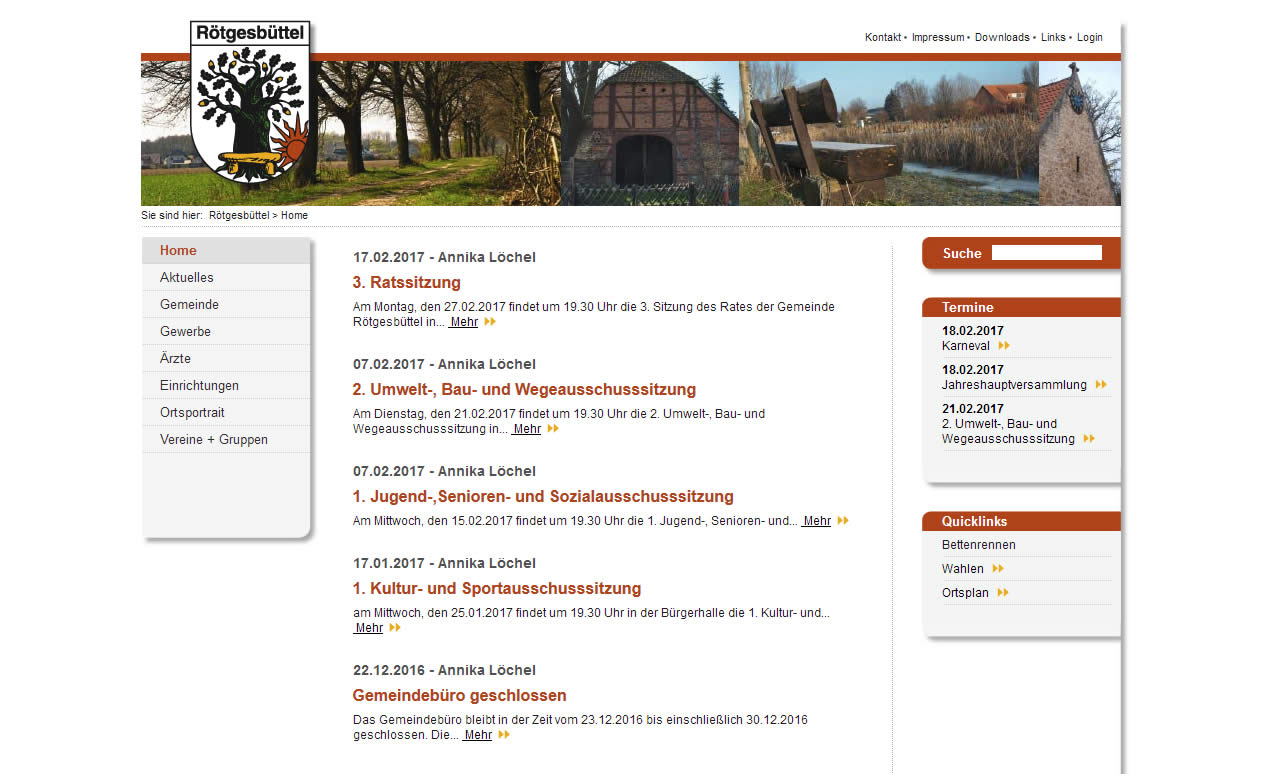Click the arrow icon next to Karneval
Viewport: 1262px width, 774px height.
coord(1004,346)
